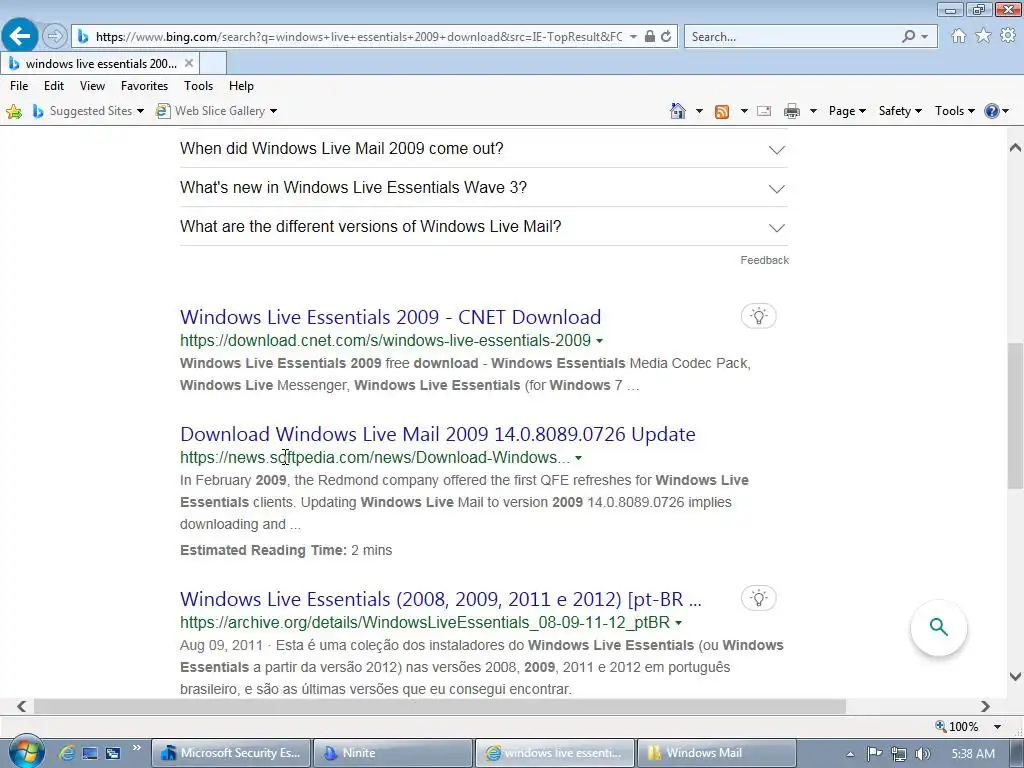Viewport: 1024px width, 768px height.
Task: Click the Action Center flag tray icon
Action: tap(874, 754)
